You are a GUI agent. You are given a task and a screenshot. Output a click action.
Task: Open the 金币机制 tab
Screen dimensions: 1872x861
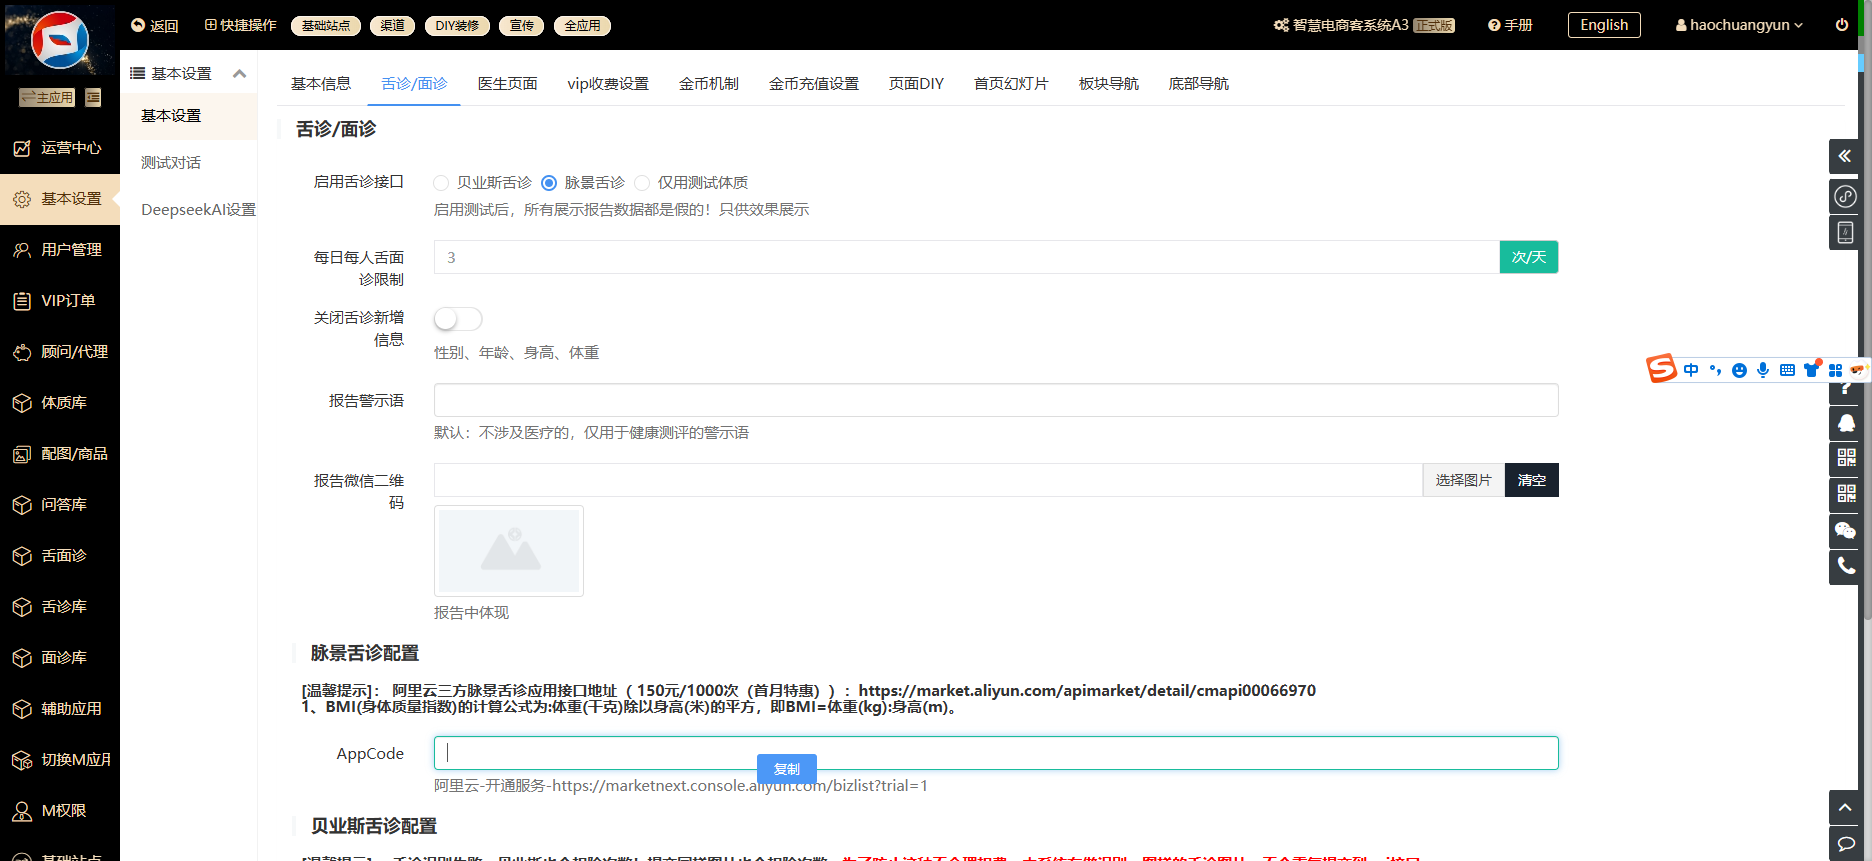click(708, 84)
